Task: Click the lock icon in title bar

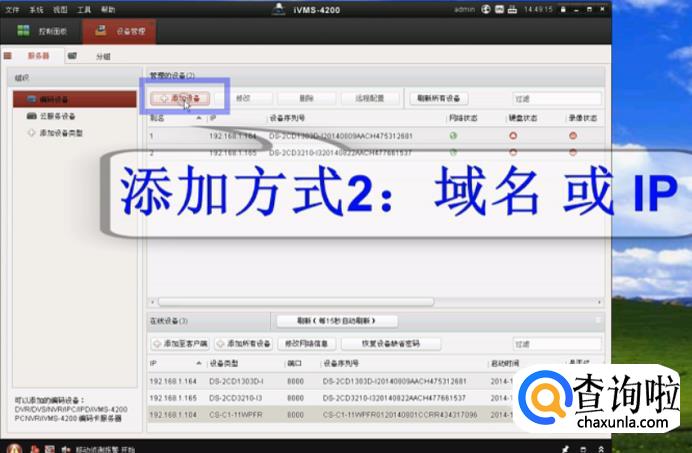Action: 563,9
